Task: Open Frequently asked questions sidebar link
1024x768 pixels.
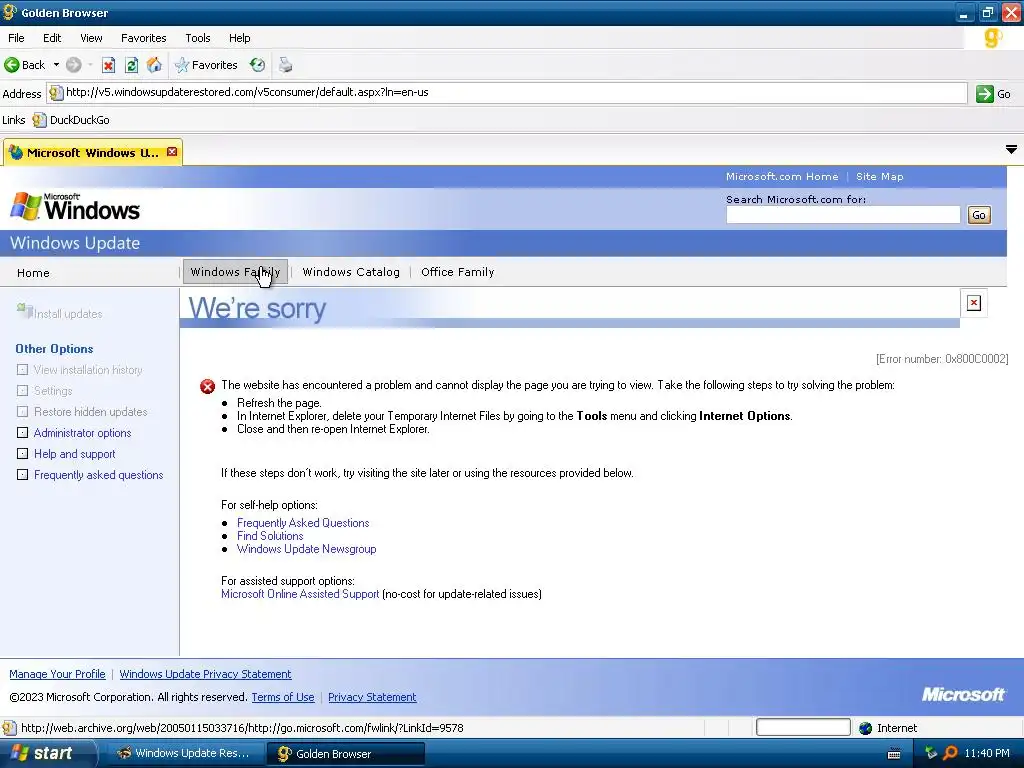Action: tap(99, 475)
